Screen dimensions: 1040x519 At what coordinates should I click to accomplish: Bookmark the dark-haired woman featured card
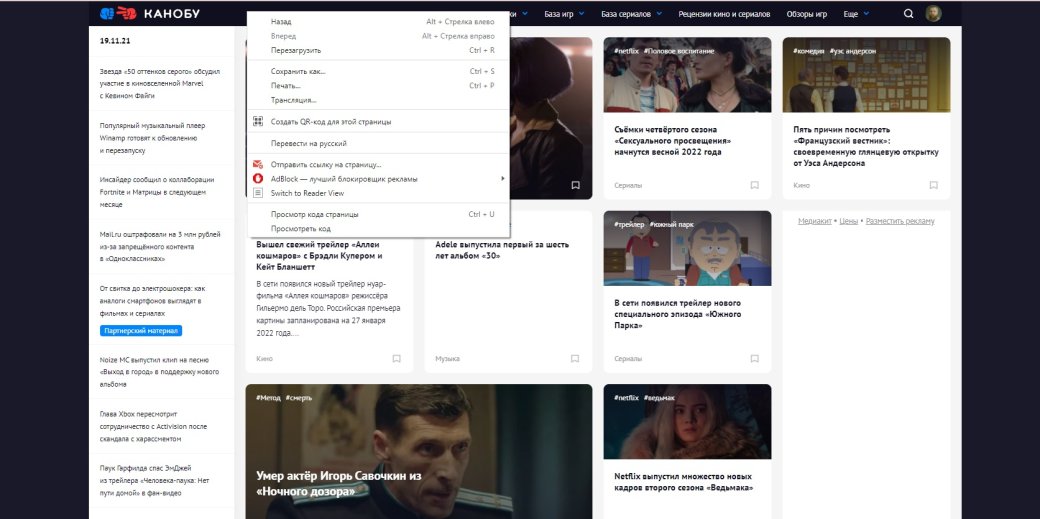click(x=576, y=185)
